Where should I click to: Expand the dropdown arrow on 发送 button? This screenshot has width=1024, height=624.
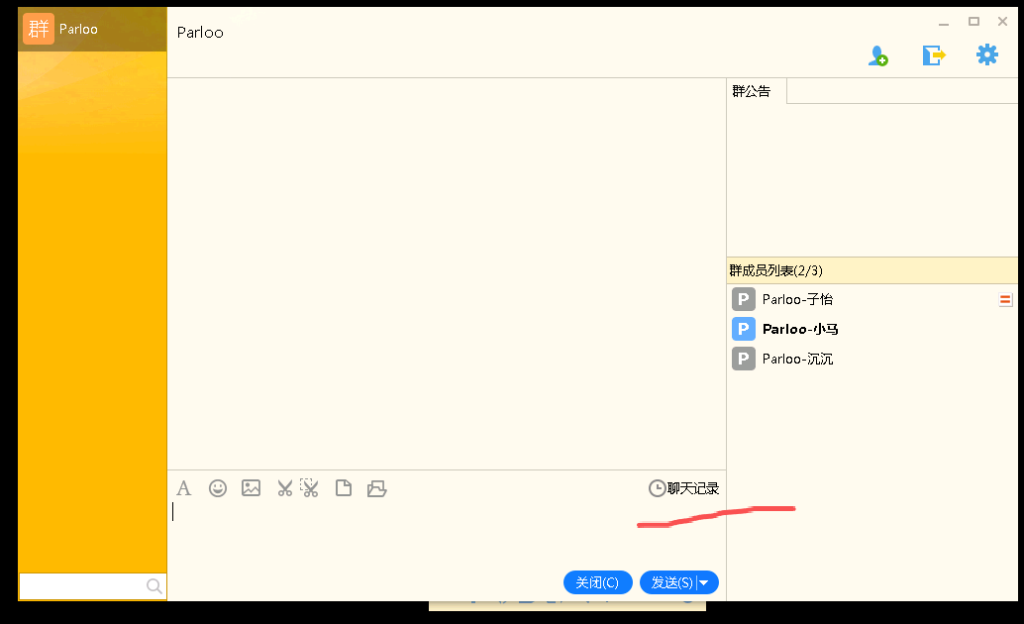coord(706,582)
